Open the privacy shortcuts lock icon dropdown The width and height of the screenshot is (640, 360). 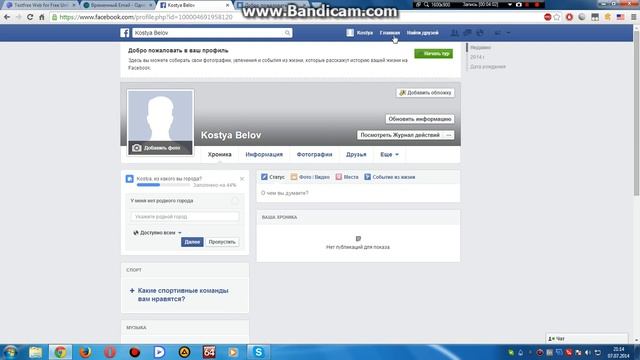pyautogui.click(x=497, y=33)
